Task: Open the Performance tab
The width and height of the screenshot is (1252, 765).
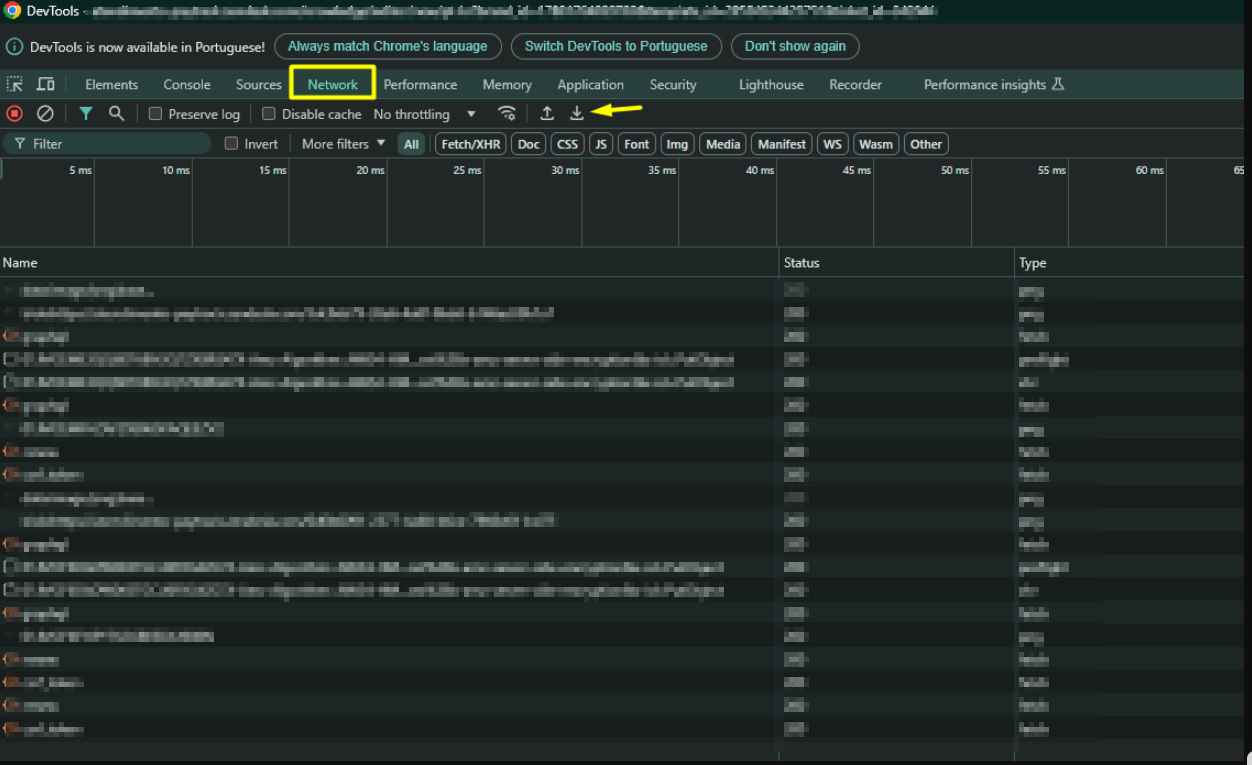Action: tap(420, 85)
